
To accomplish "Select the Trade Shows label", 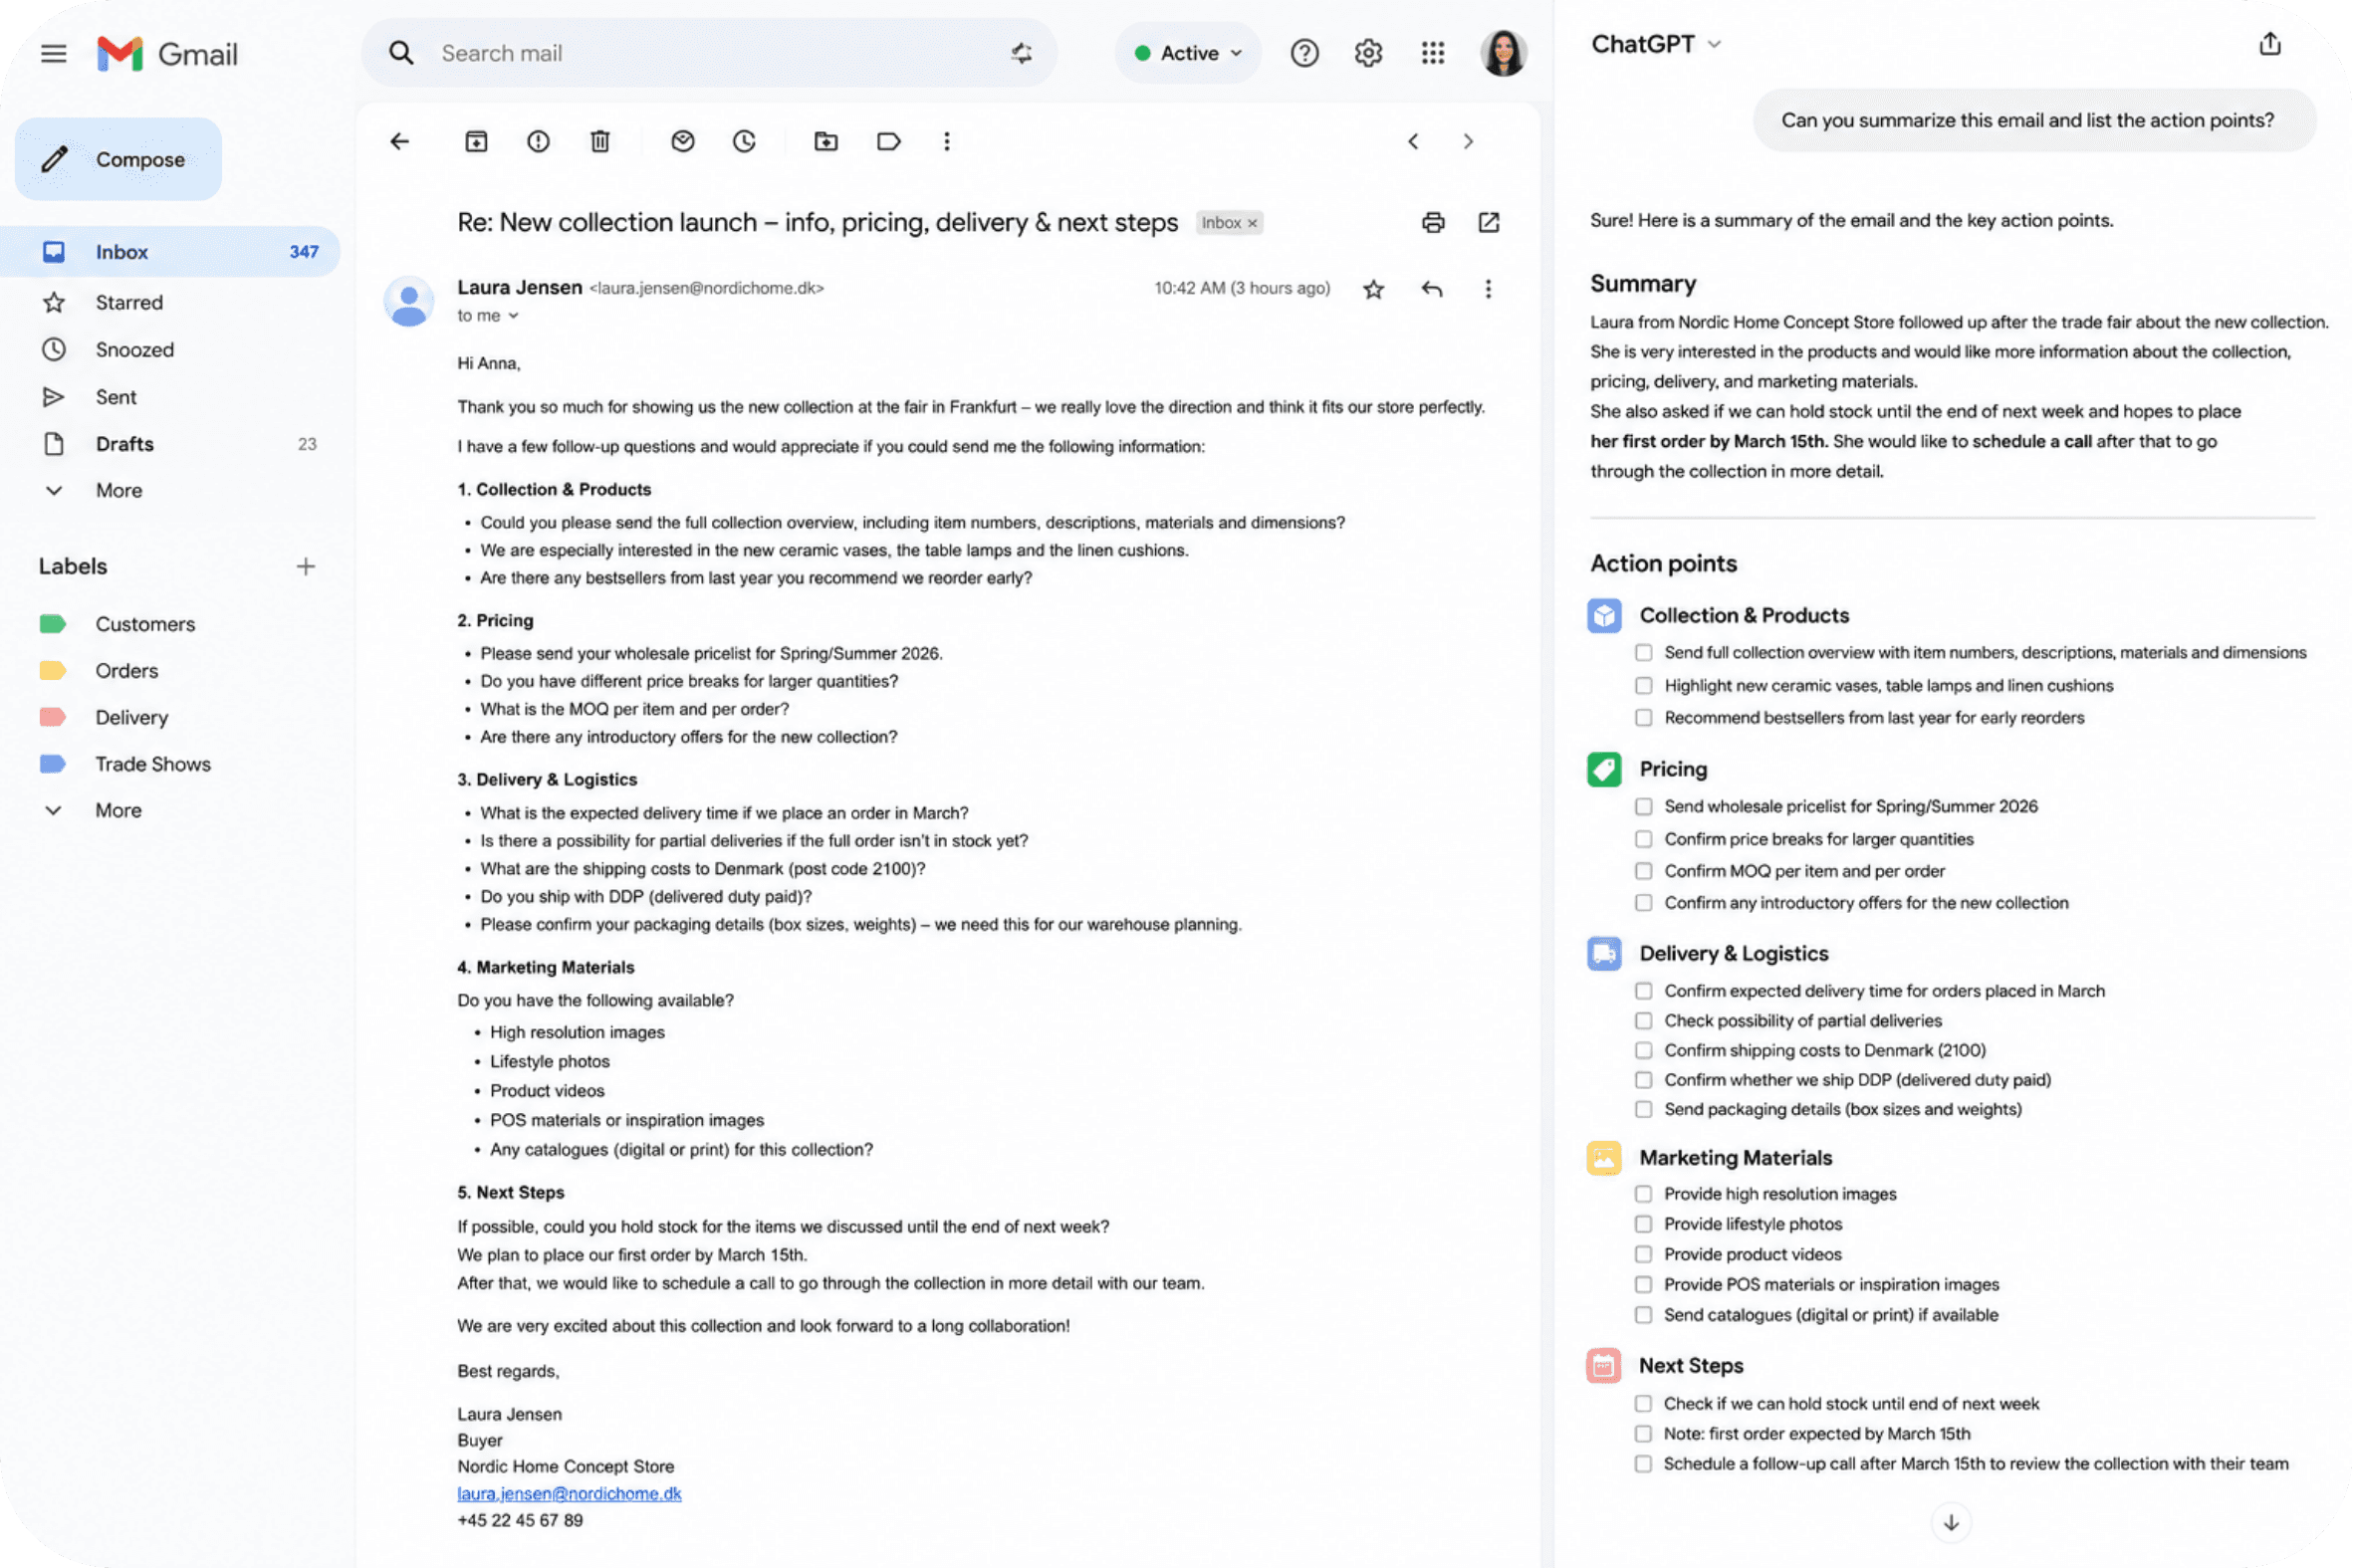I will click(x=152, y=764).
